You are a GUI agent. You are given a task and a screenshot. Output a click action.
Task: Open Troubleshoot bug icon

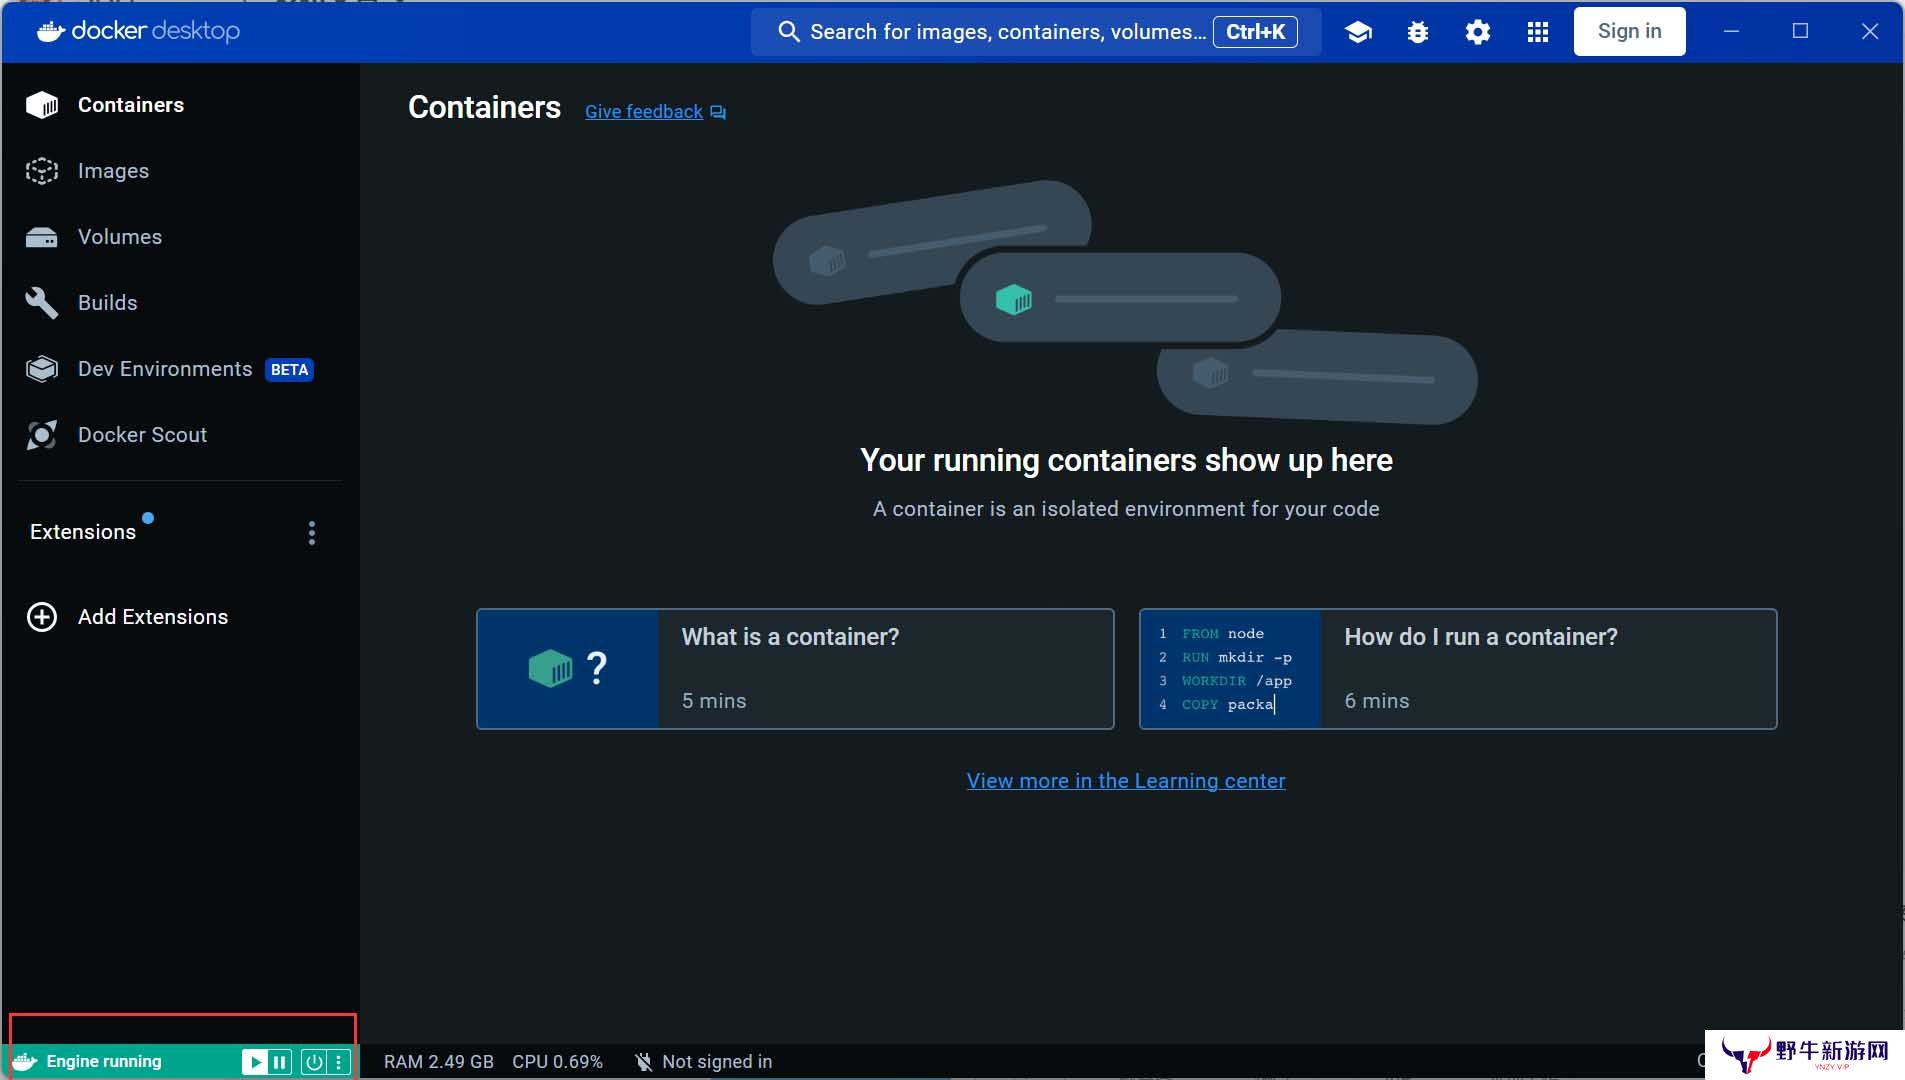(x=1418, y=32)
